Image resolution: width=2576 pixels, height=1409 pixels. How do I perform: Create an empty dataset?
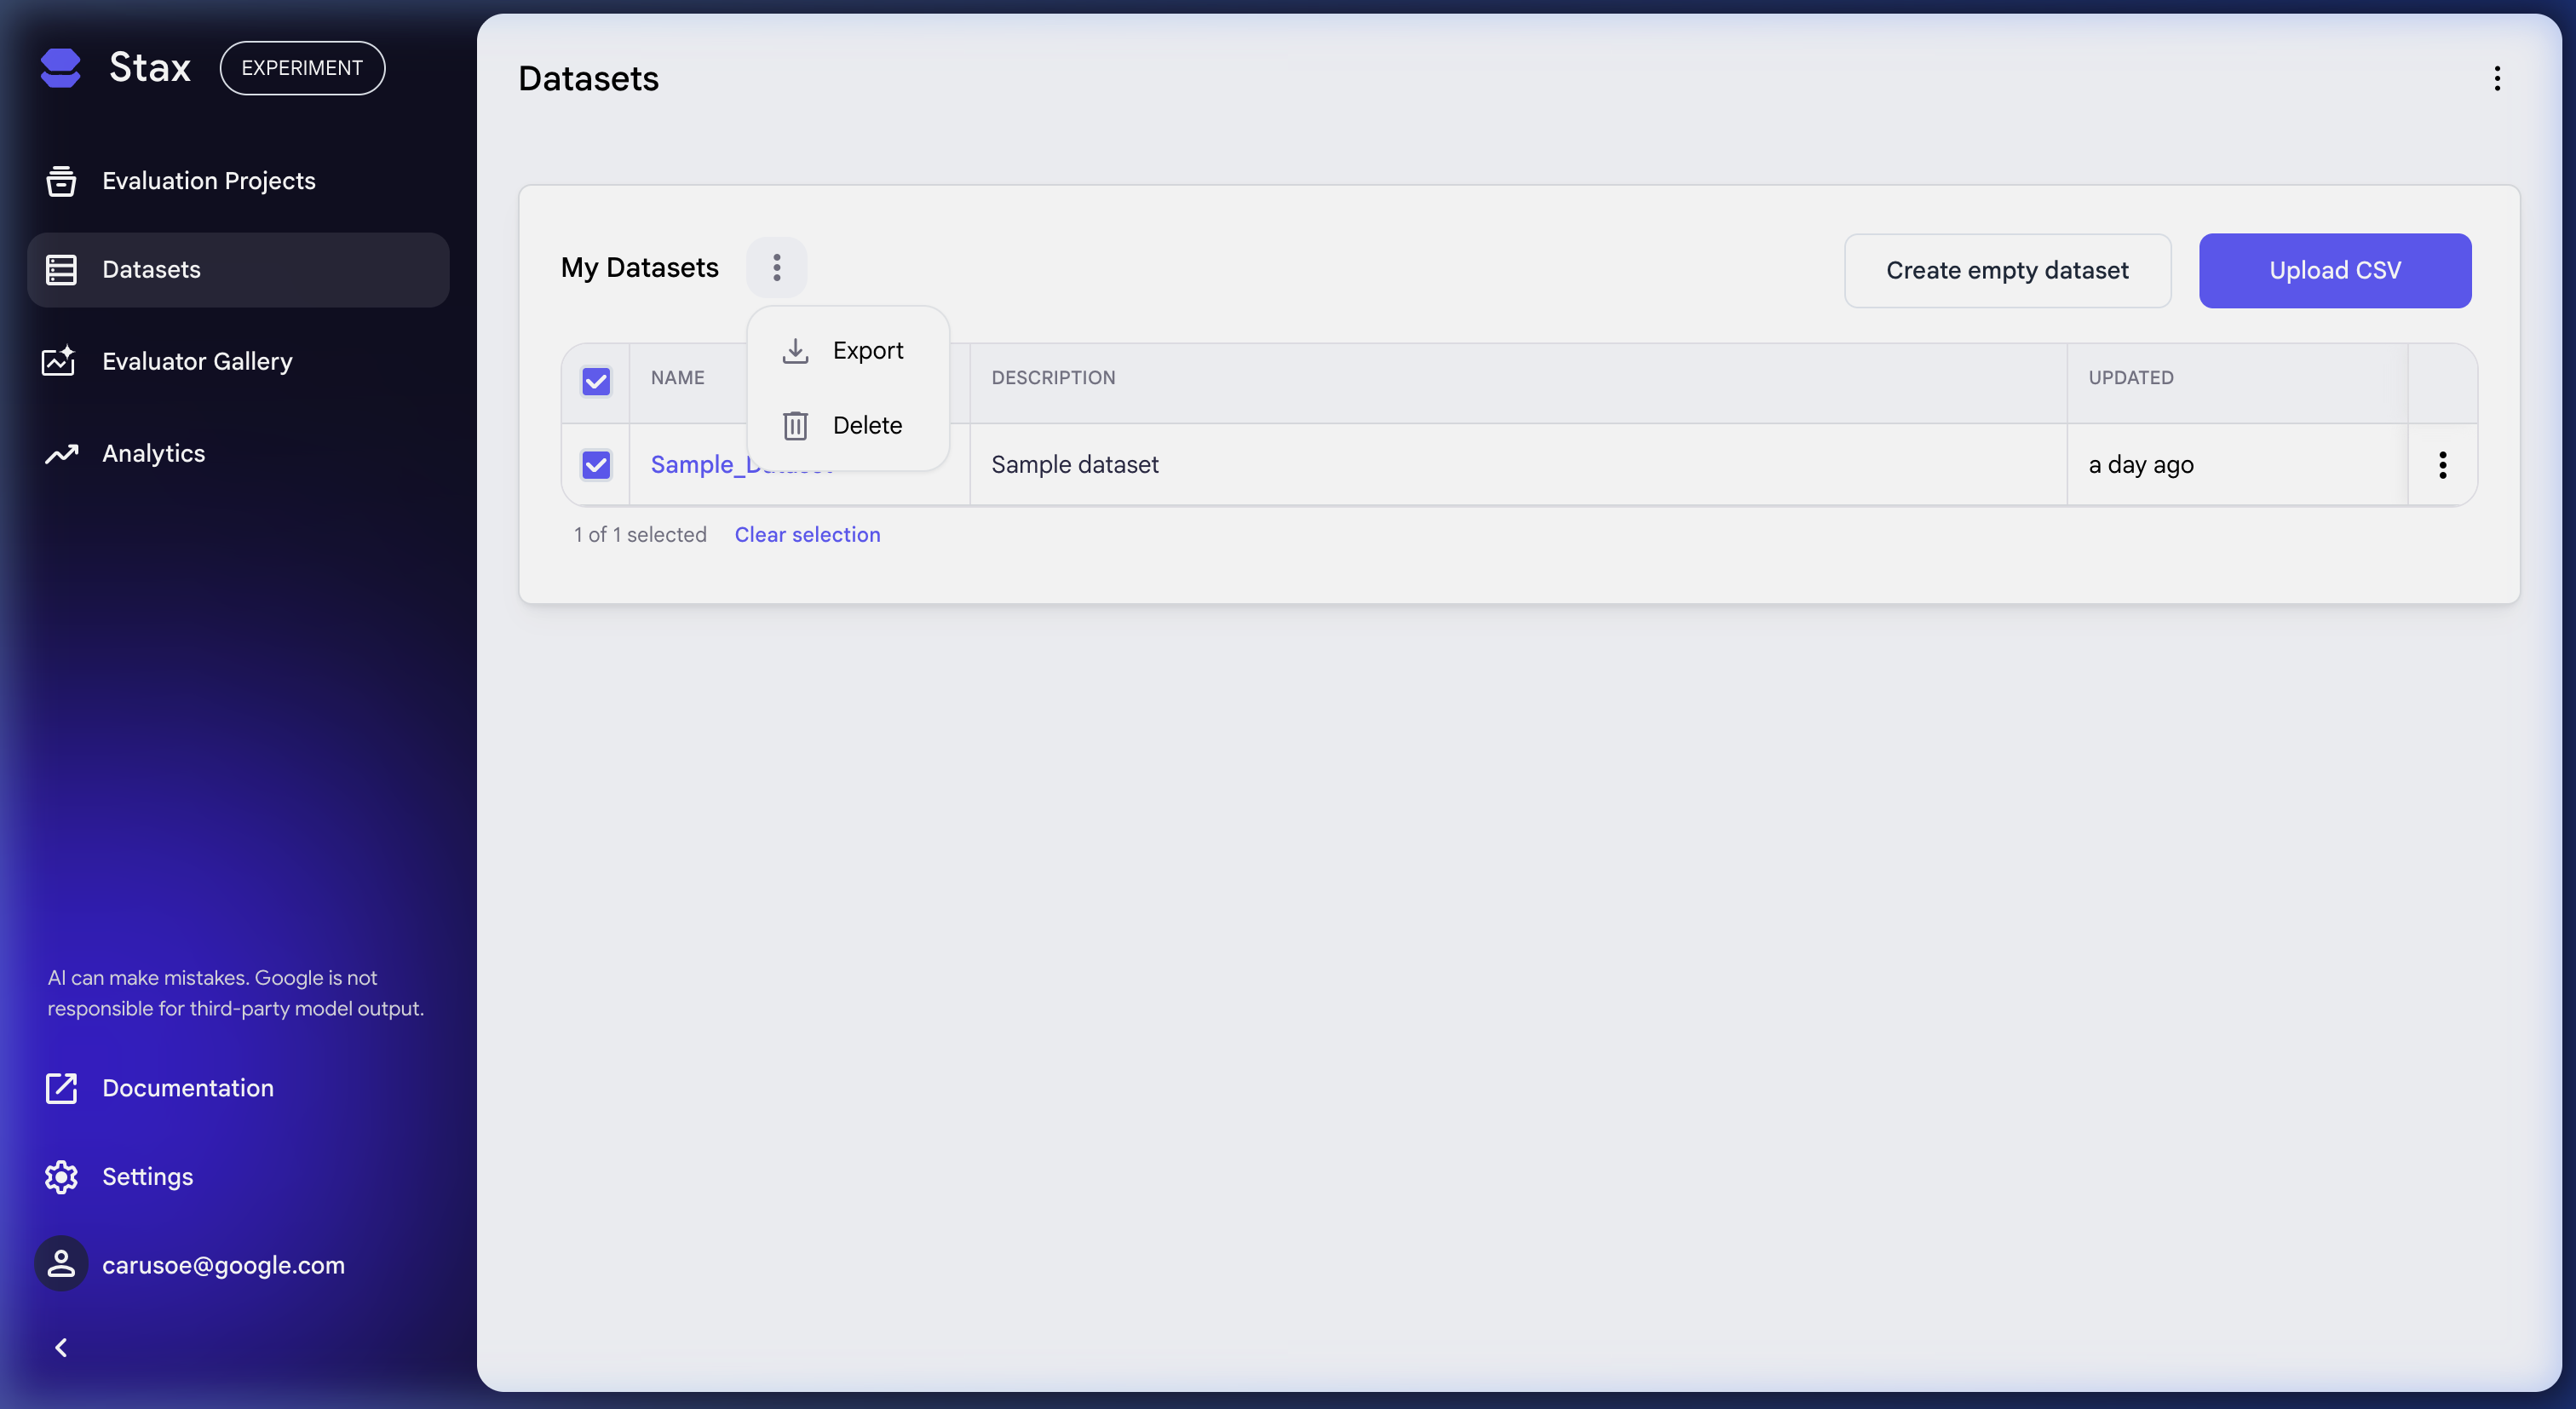click(2007, 270)
